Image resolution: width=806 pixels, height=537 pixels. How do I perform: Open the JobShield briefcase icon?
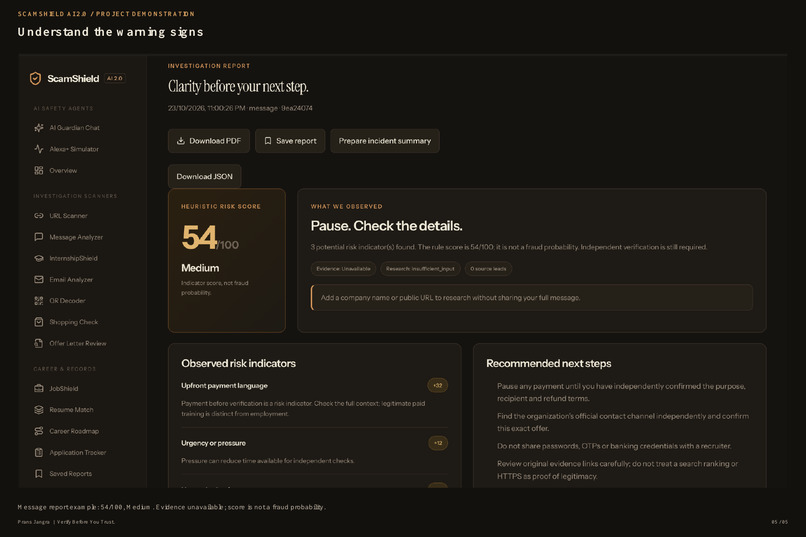(x=39, y=388)
